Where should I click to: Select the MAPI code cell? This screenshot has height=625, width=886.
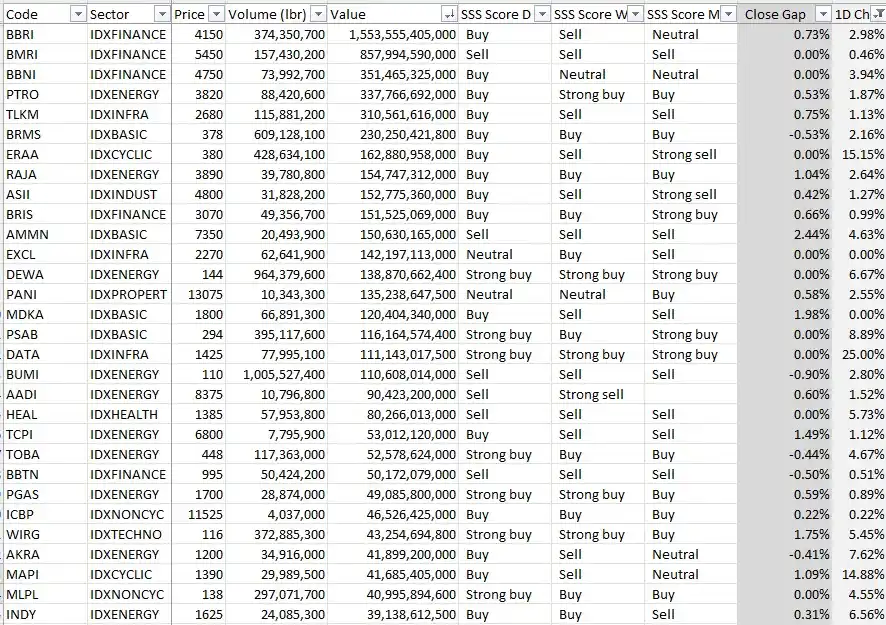click(x=45, y=575)
